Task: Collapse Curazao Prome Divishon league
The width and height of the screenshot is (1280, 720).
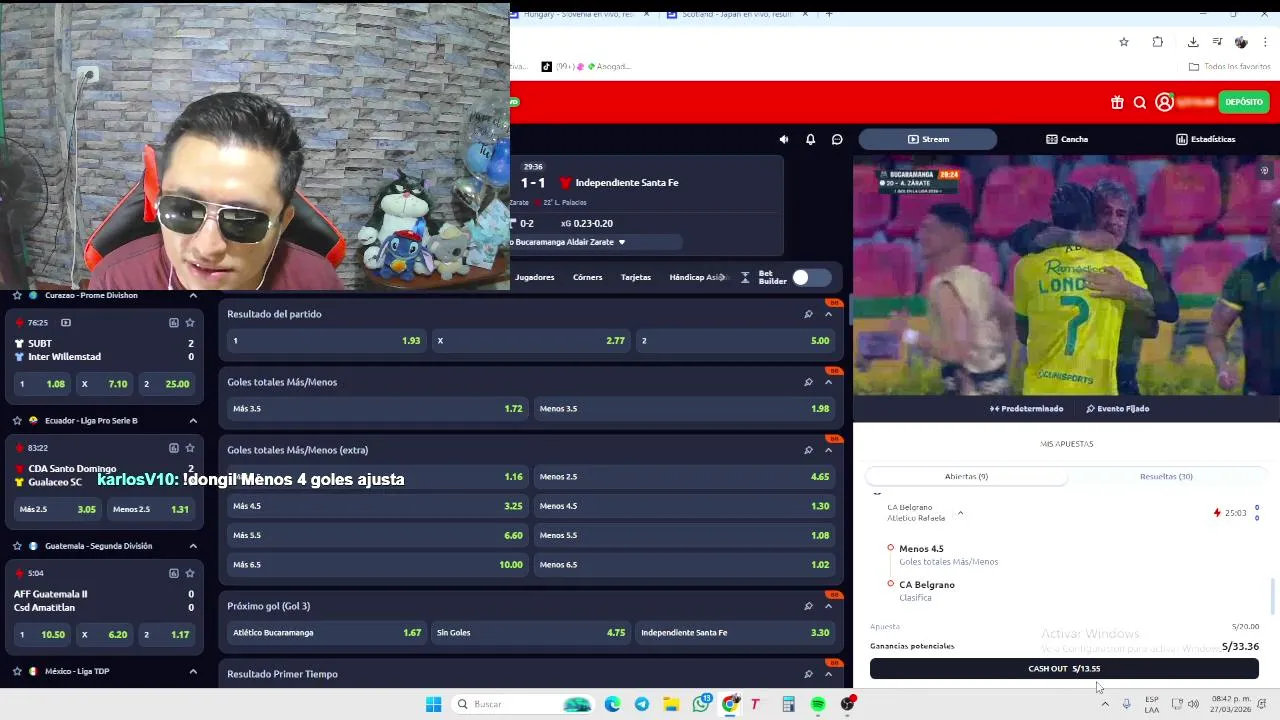Action: coord(193,295)
